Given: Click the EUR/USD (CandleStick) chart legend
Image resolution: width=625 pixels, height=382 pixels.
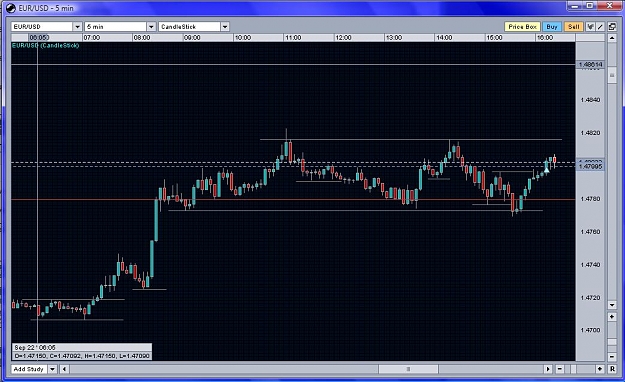Looking at the screenshot, I should pyautogui.click(x=45, y=45).
